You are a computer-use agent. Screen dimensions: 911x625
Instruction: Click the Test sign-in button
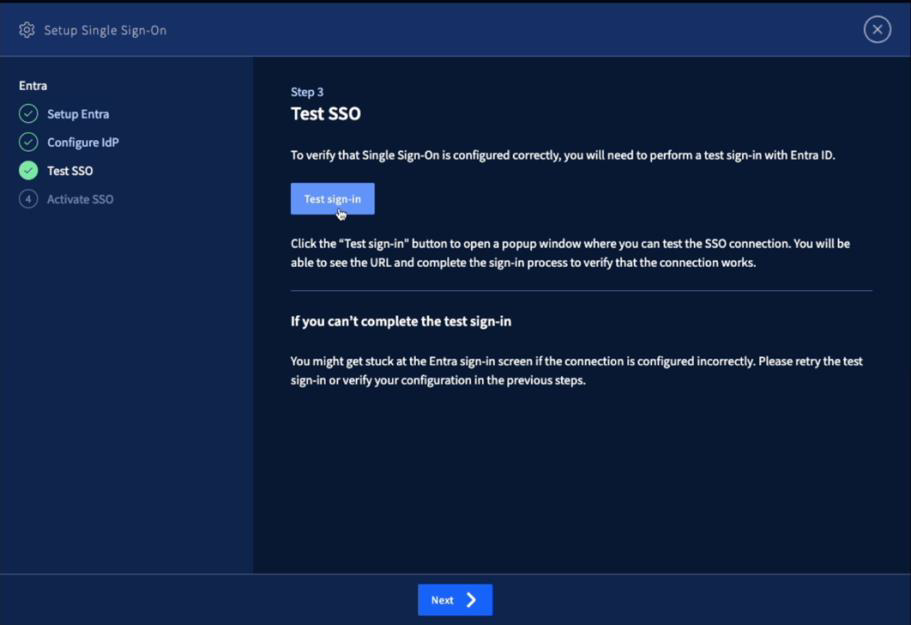coord(332,199)
